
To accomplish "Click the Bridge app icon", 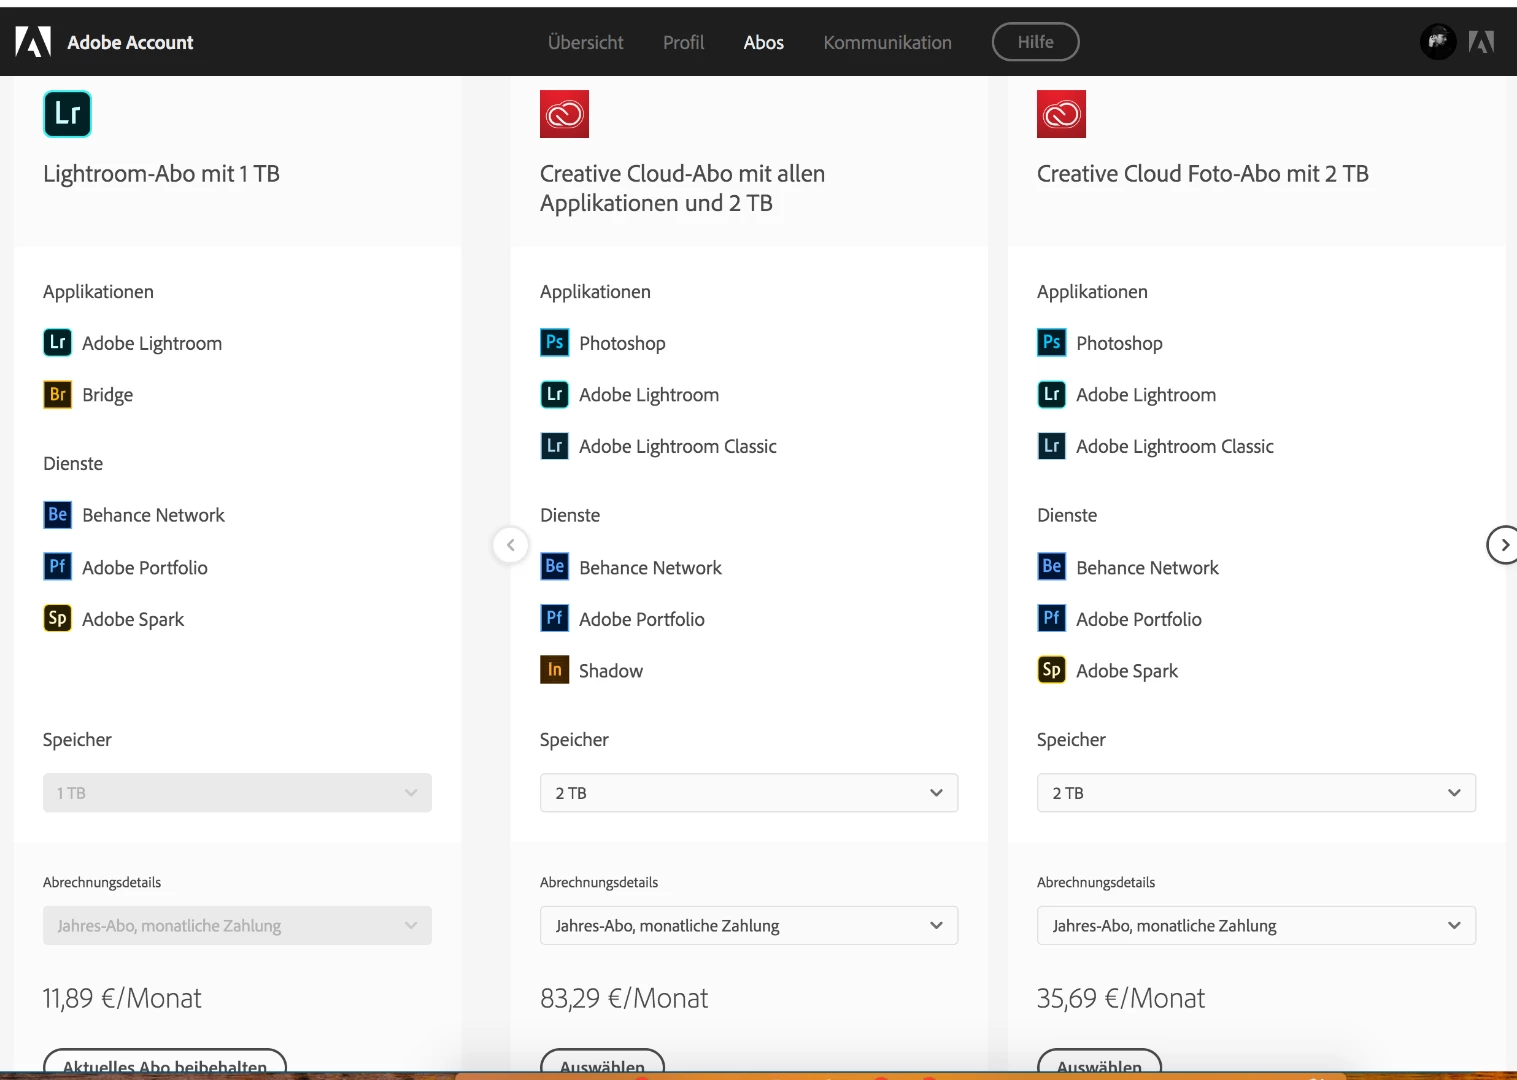I will point(57,395).
